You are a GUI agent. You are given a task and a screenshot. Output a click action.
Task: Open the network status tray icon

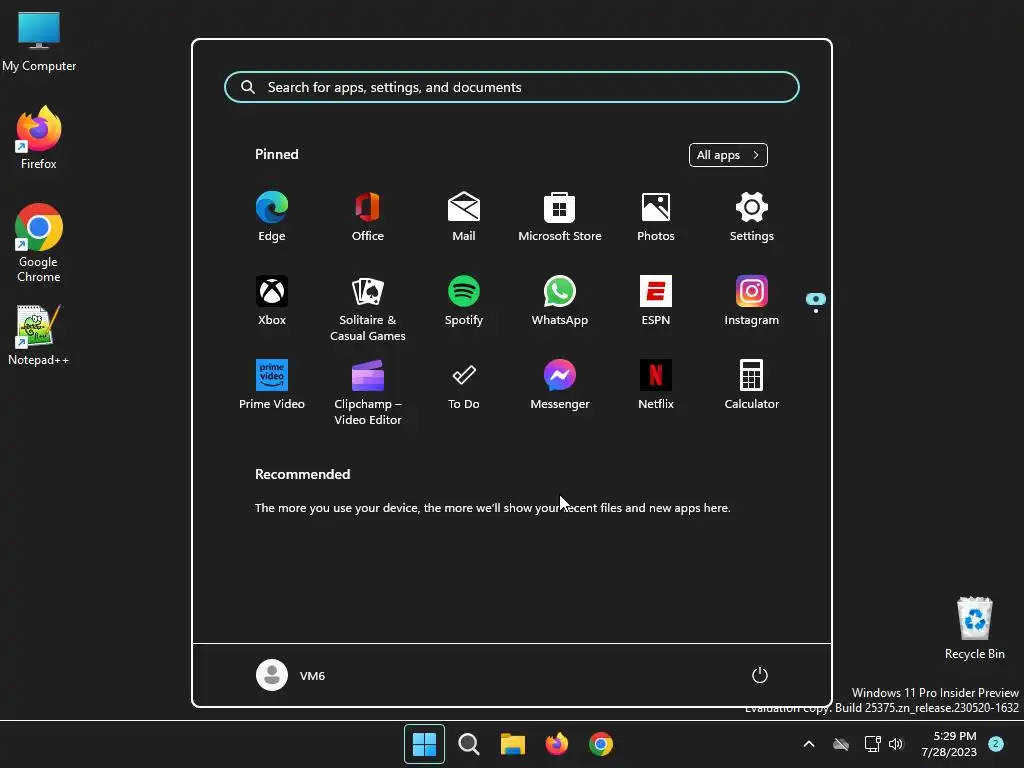click(872, 744)
